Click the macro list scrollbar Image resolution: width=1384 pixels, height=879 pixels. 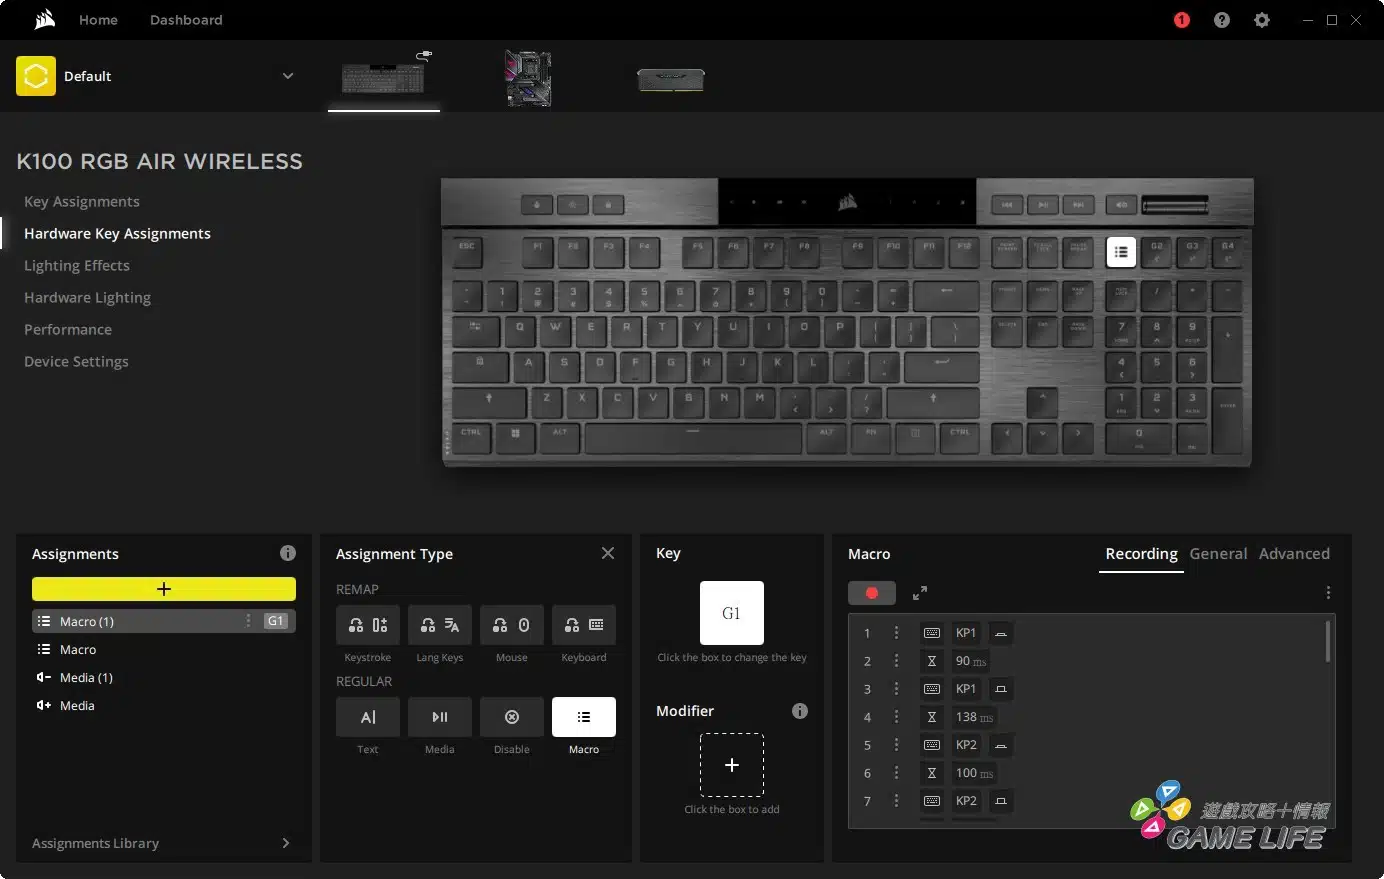click(x=1328, y=641)
